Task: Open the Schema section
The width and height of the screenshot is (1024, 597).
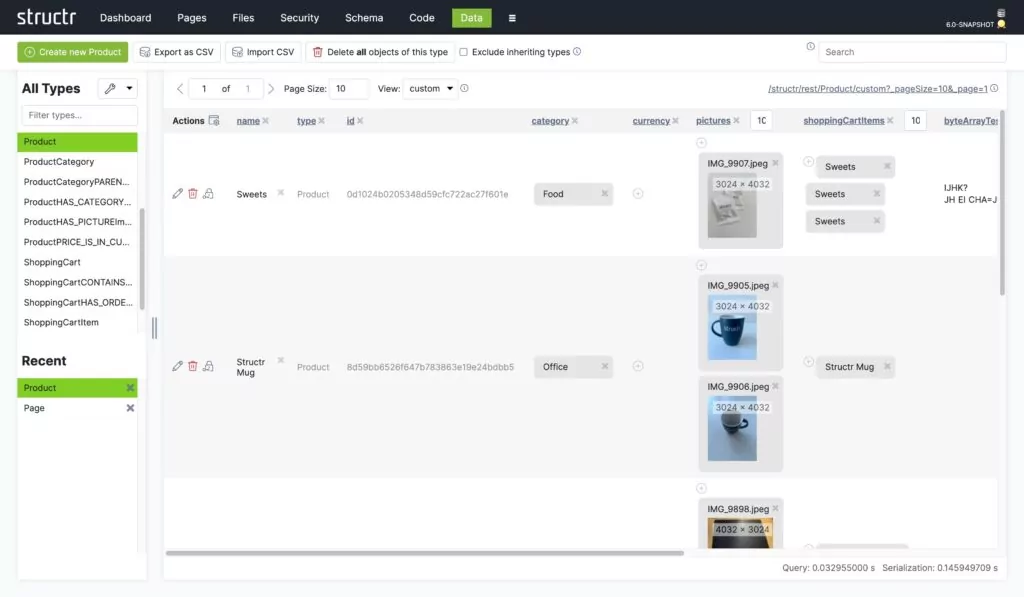Action: coord(364,18)
